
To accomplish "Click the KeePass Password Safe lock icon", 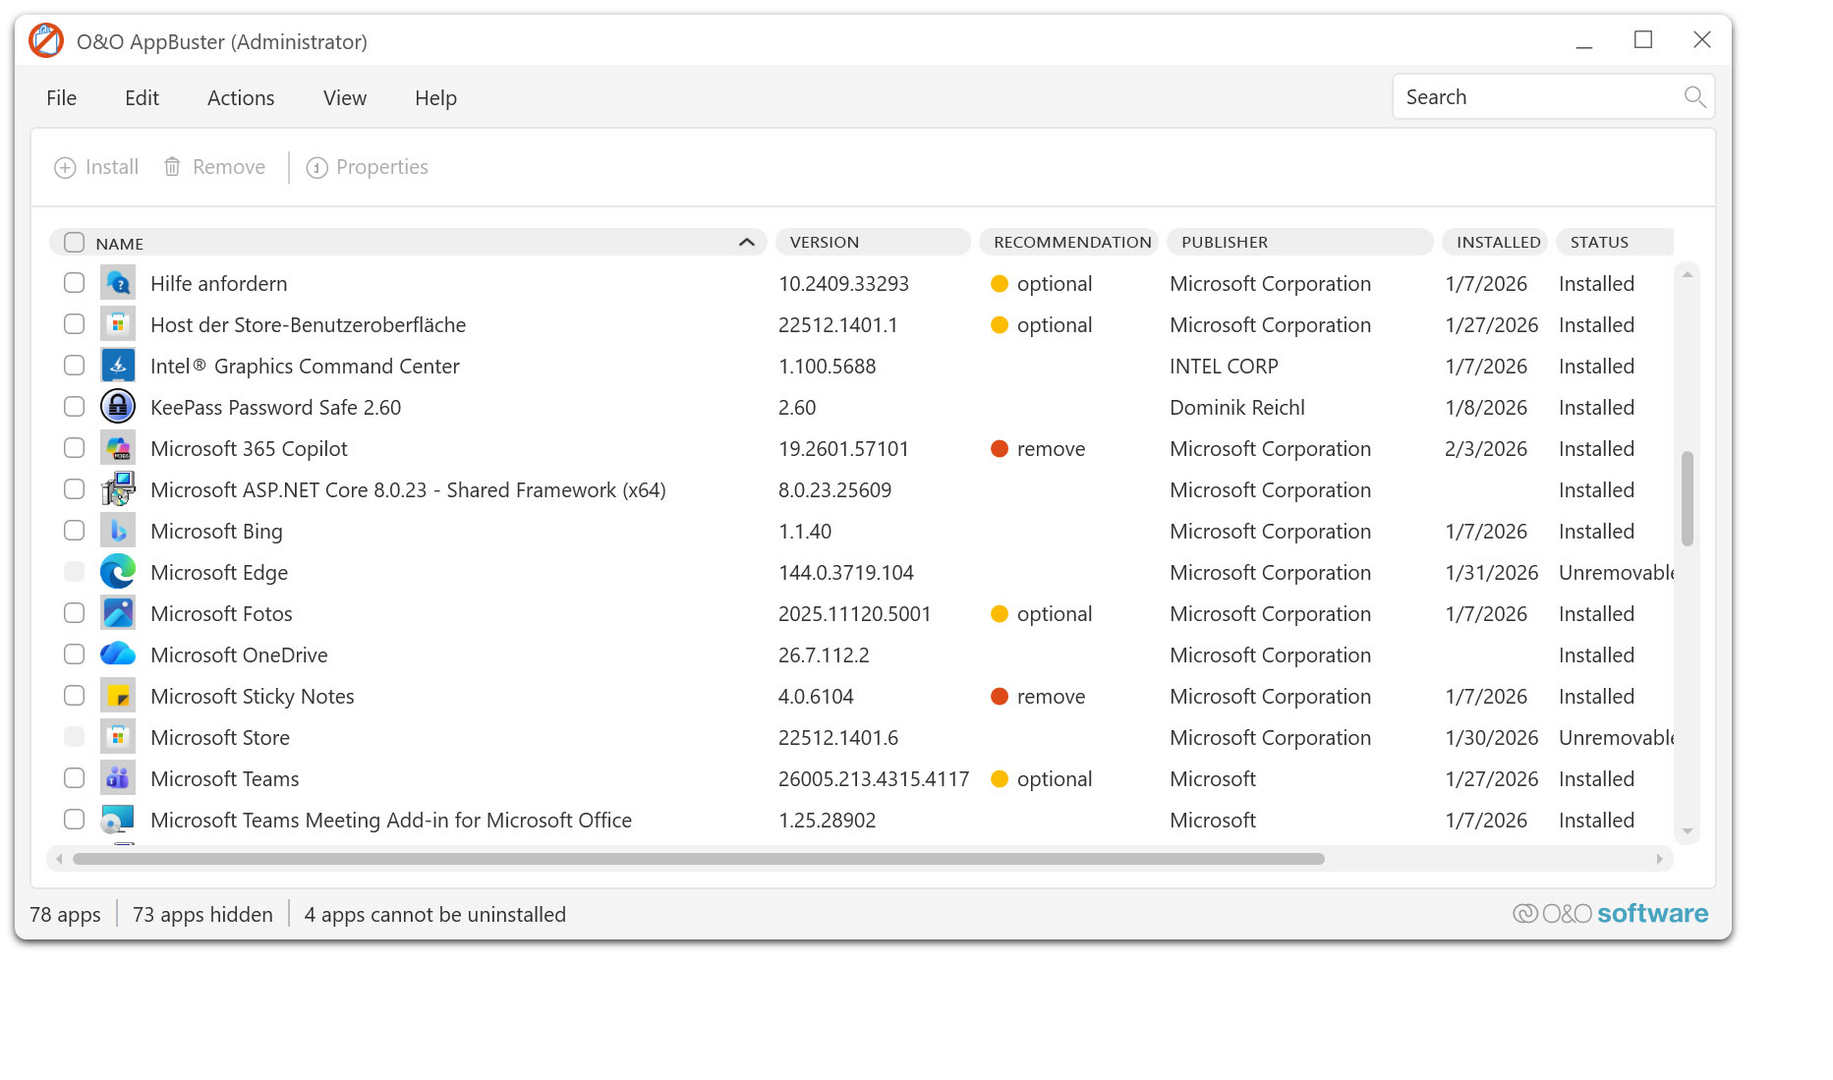I will click(x=118, y=407).
